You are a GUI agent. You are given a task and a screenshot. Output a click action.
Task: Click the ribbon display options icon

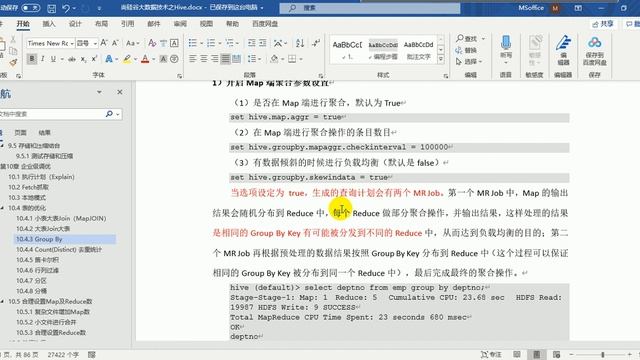pyautogui.click(x=578, y=8)
